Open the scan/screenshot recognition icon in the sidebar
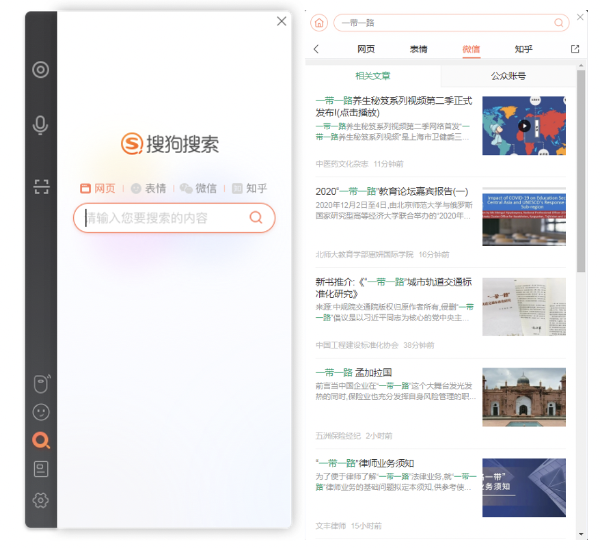The width and height of the screenshot is (600, 548). (x=41, y=187)
